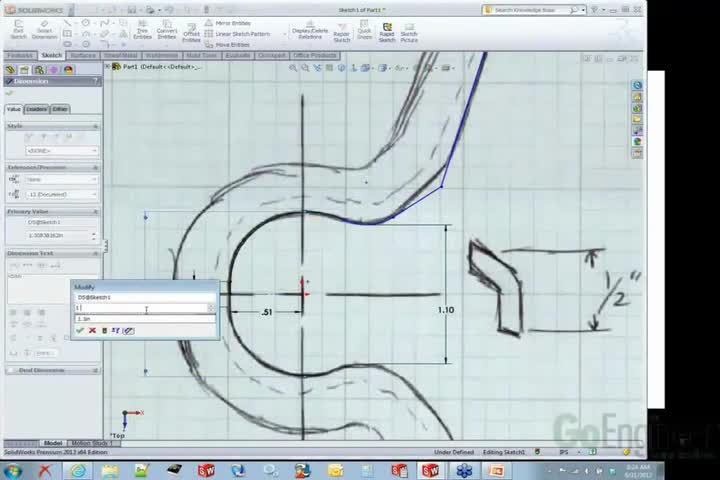The width and height of the screenshot is (720, 480).
Task: Switch to the Surfaces ribbon tab
Action: point(83,56)
